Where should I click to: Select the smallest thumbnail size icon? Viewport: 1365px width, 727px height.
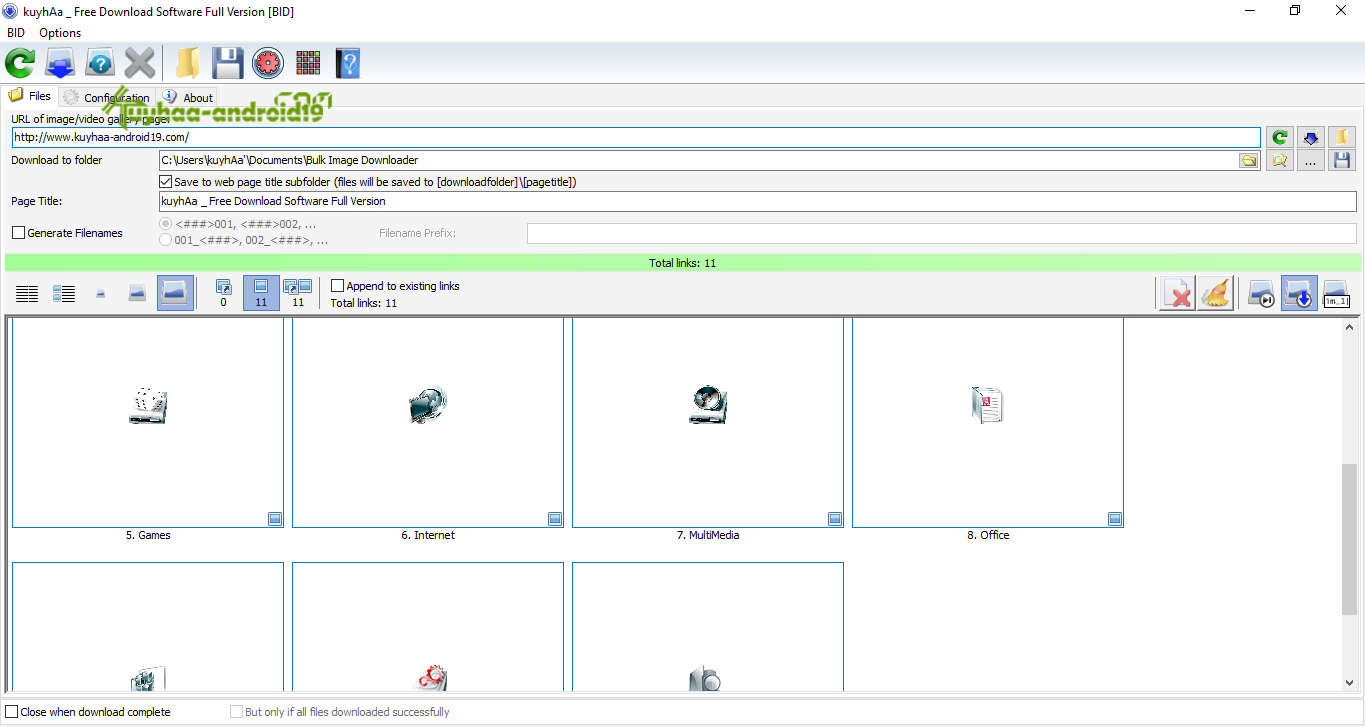101,294
